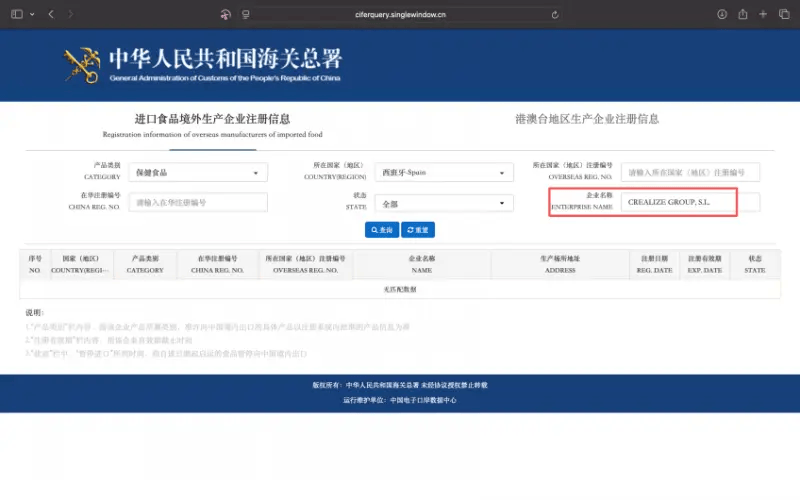Screen dimensions: 800x500
Task: Switch to the 港澳台地区生产企业注册信息 tab
Action: [587, 119]
